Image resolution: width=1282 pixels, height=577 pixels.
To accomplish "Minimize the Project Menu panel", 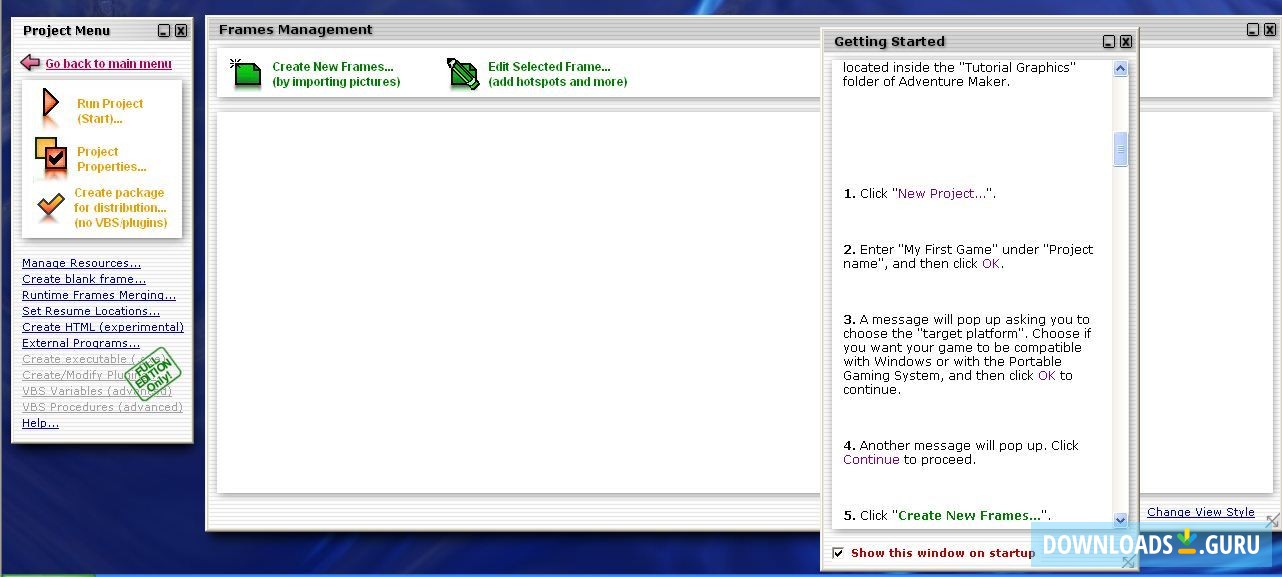I will (165, 31).
